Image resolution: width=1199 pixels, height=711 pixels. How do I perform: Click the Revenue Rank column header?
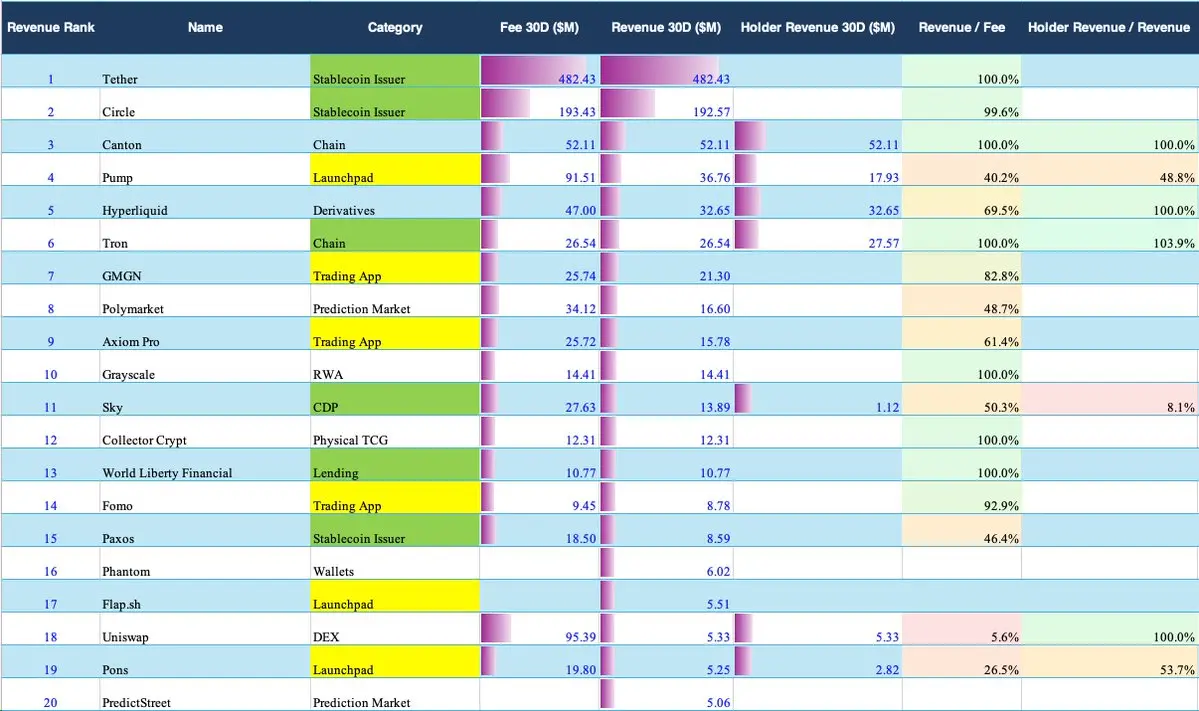pyautogui.click(x=50, y=28)
